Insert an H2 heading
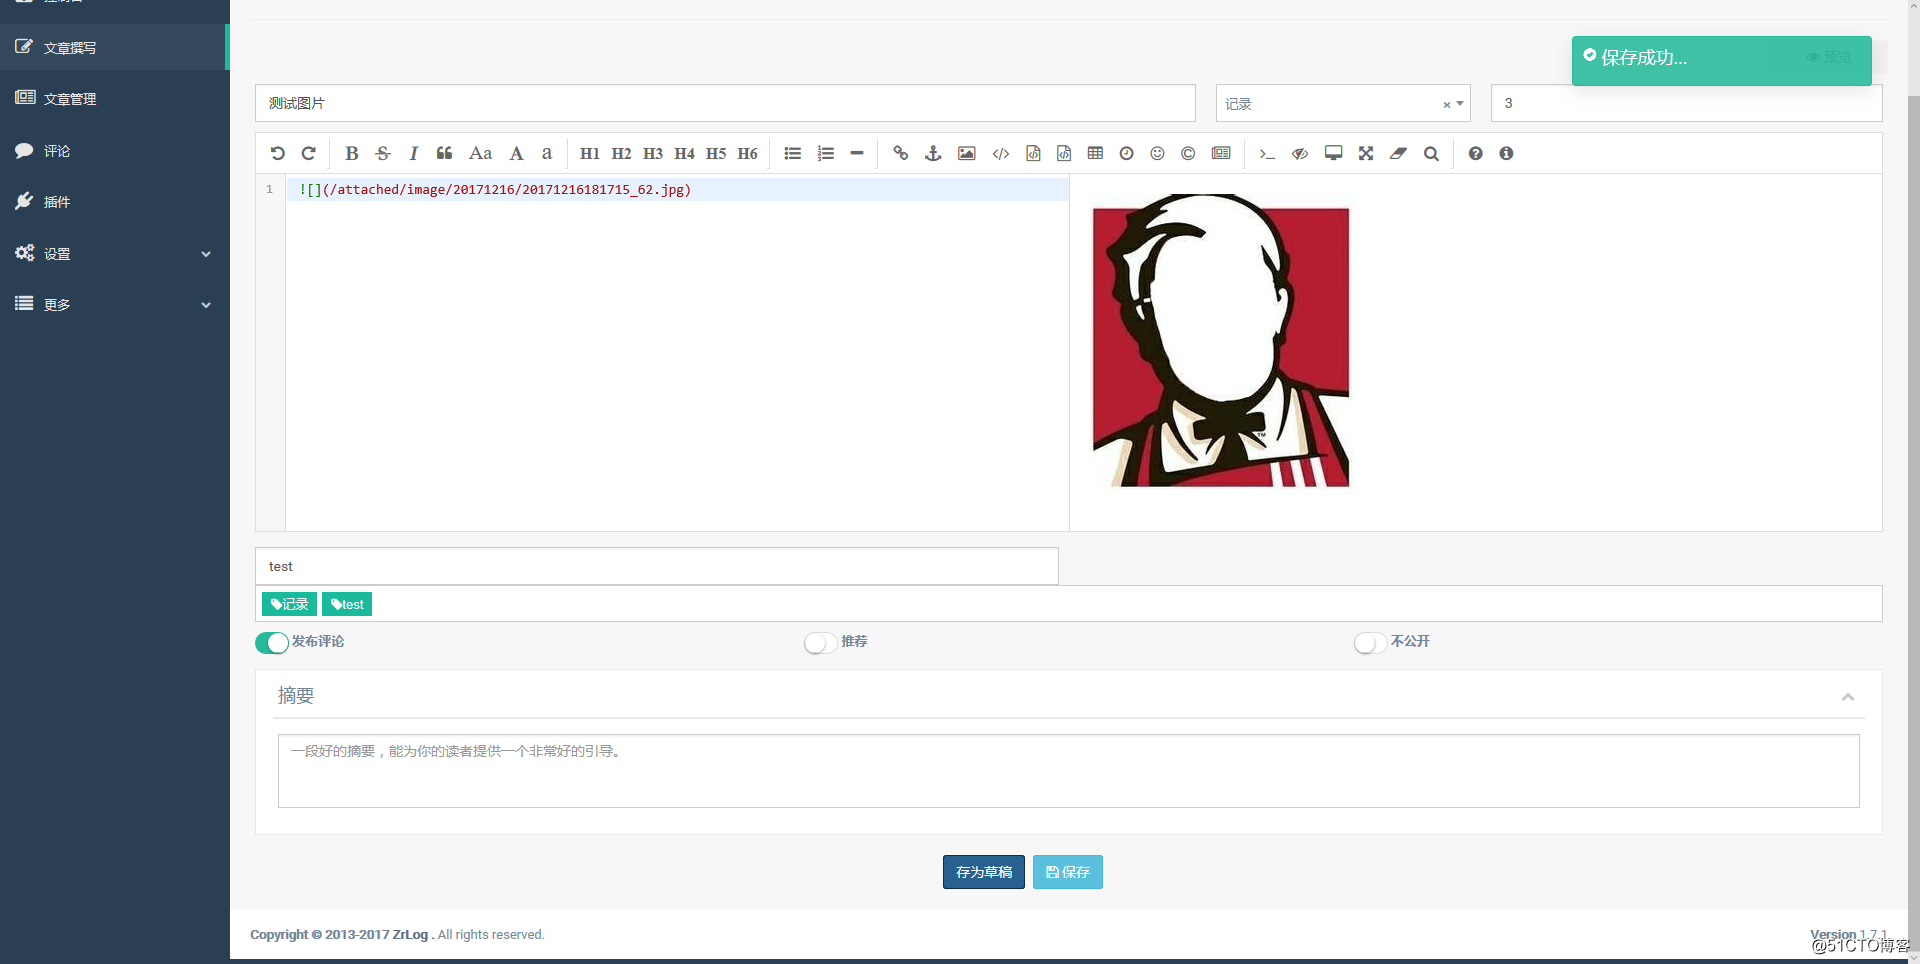1920x964 pixels. [621, 153]
